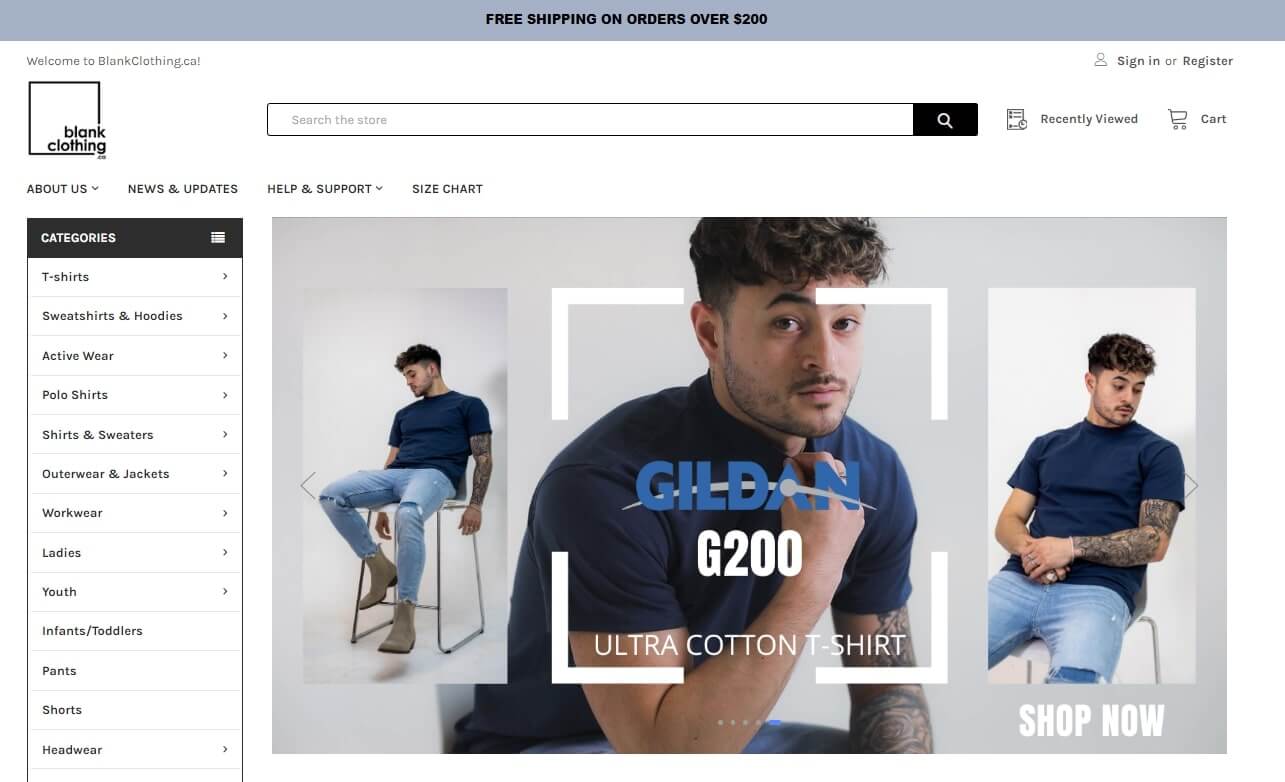1285x782 pixels.
Task: Expand the Sweatshirts & Hoodies submenu chevron
Action: (x=225, y=316)
